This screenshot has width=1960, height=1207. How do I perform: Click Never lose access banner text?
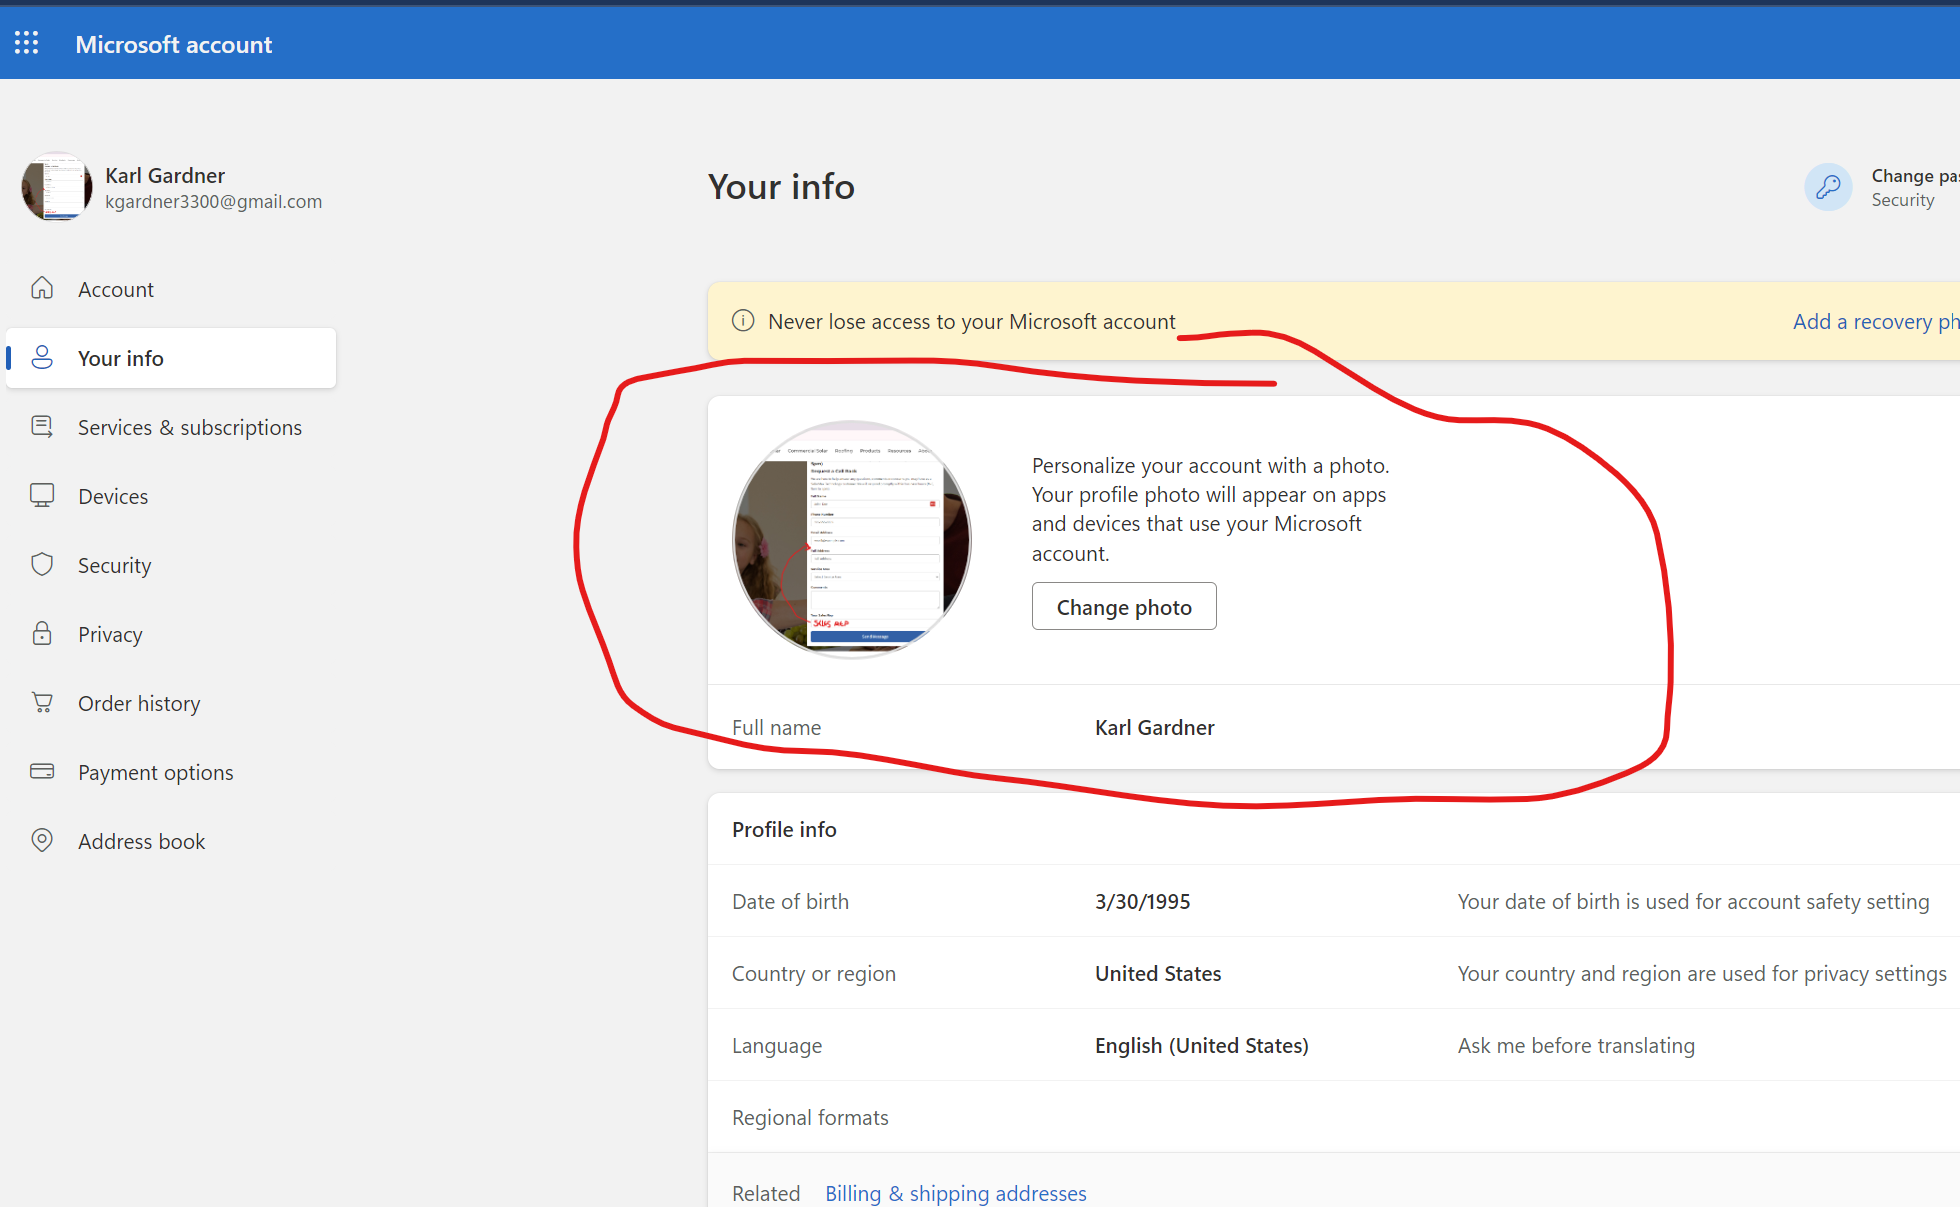tap(971, 321)
